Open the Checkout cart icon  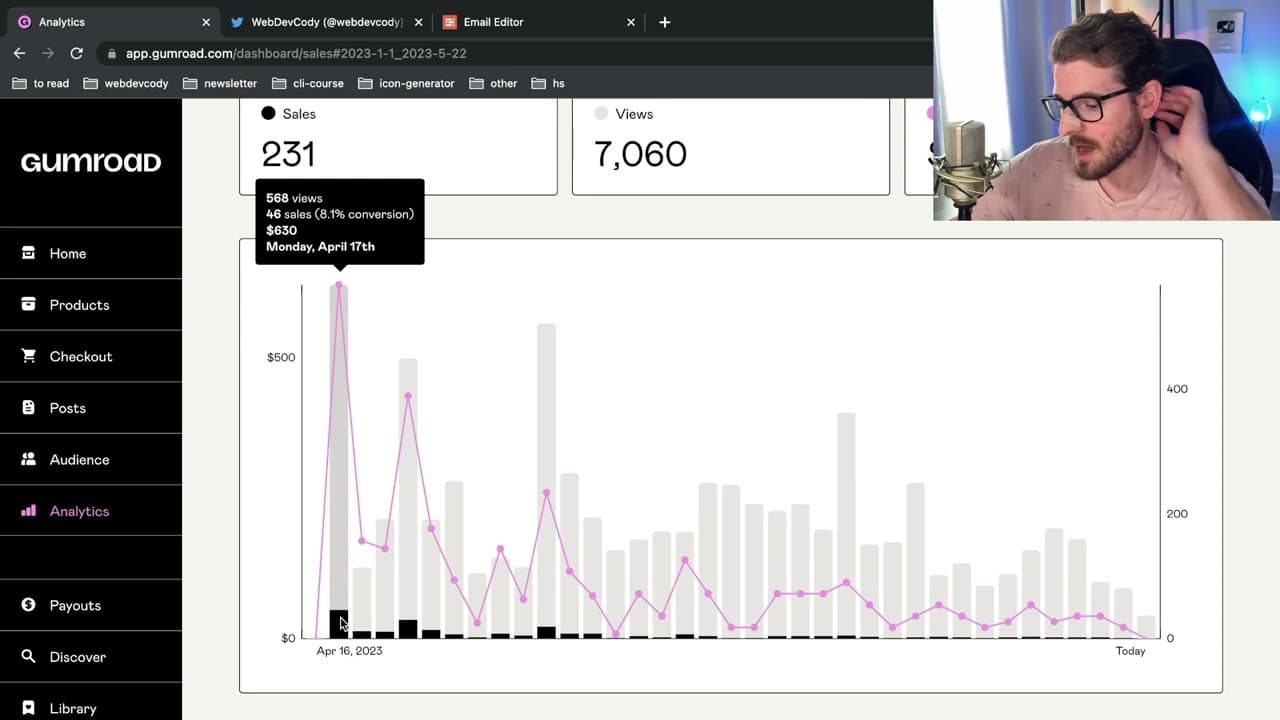coord(29,356)
